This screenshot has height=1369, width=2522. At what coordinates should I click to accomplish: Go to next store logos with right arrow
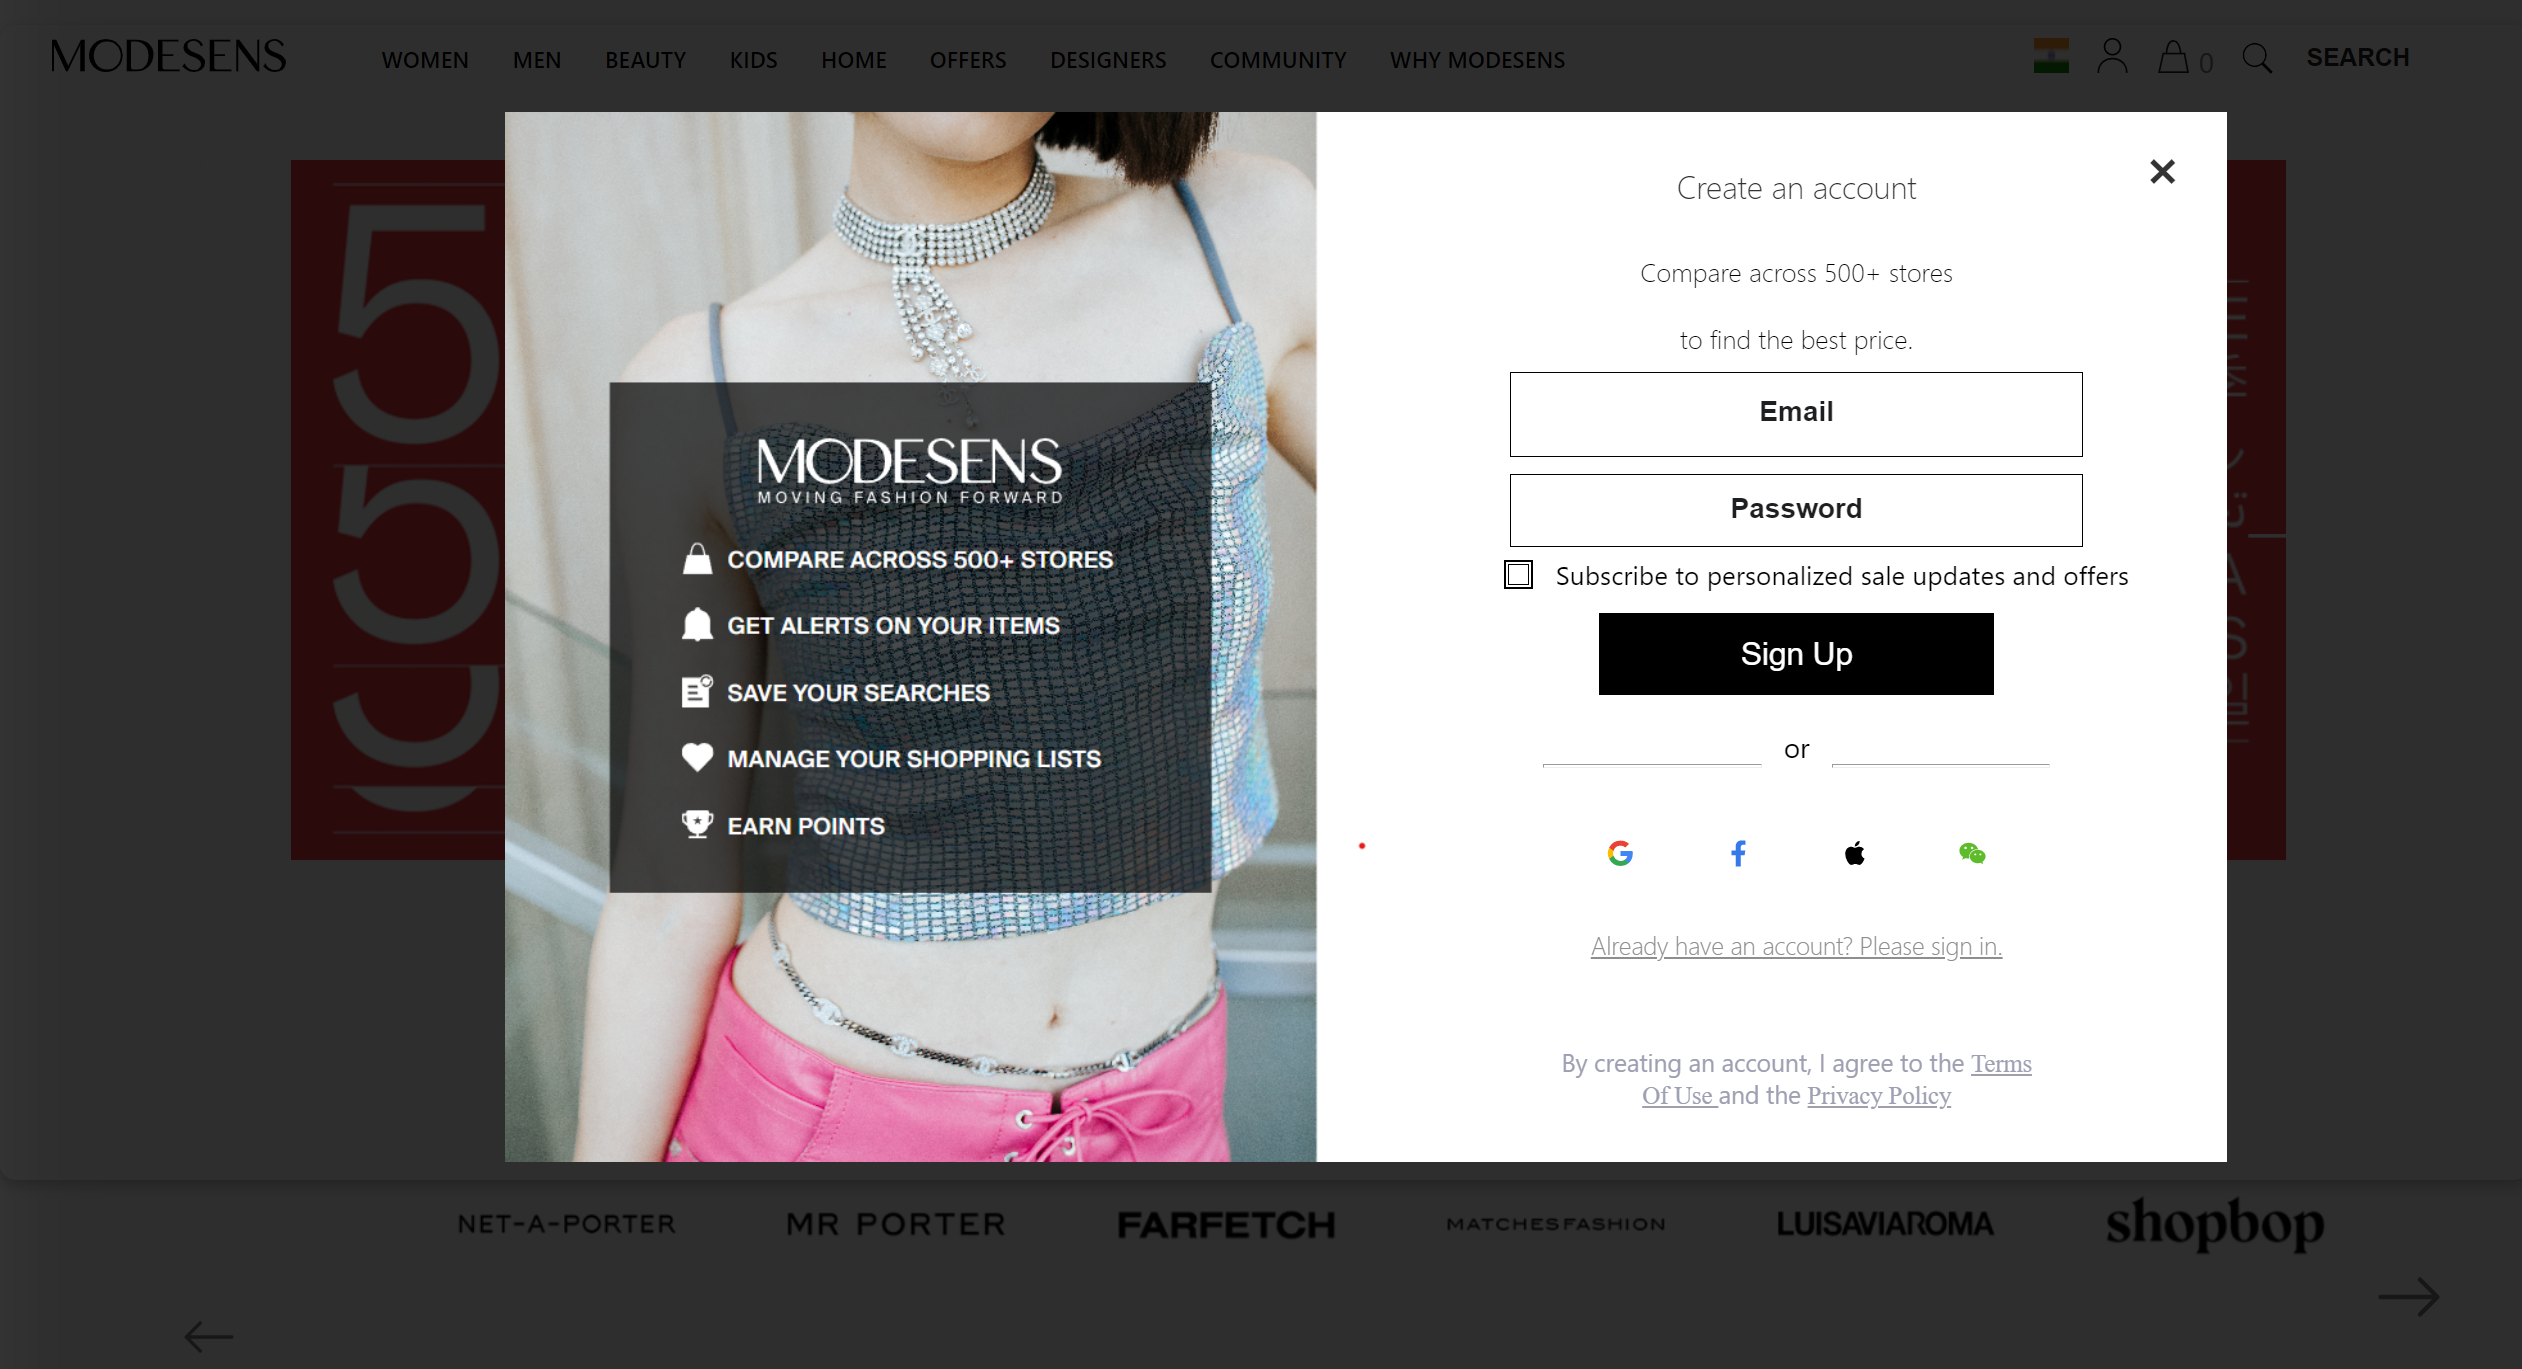point(2409,1297)
